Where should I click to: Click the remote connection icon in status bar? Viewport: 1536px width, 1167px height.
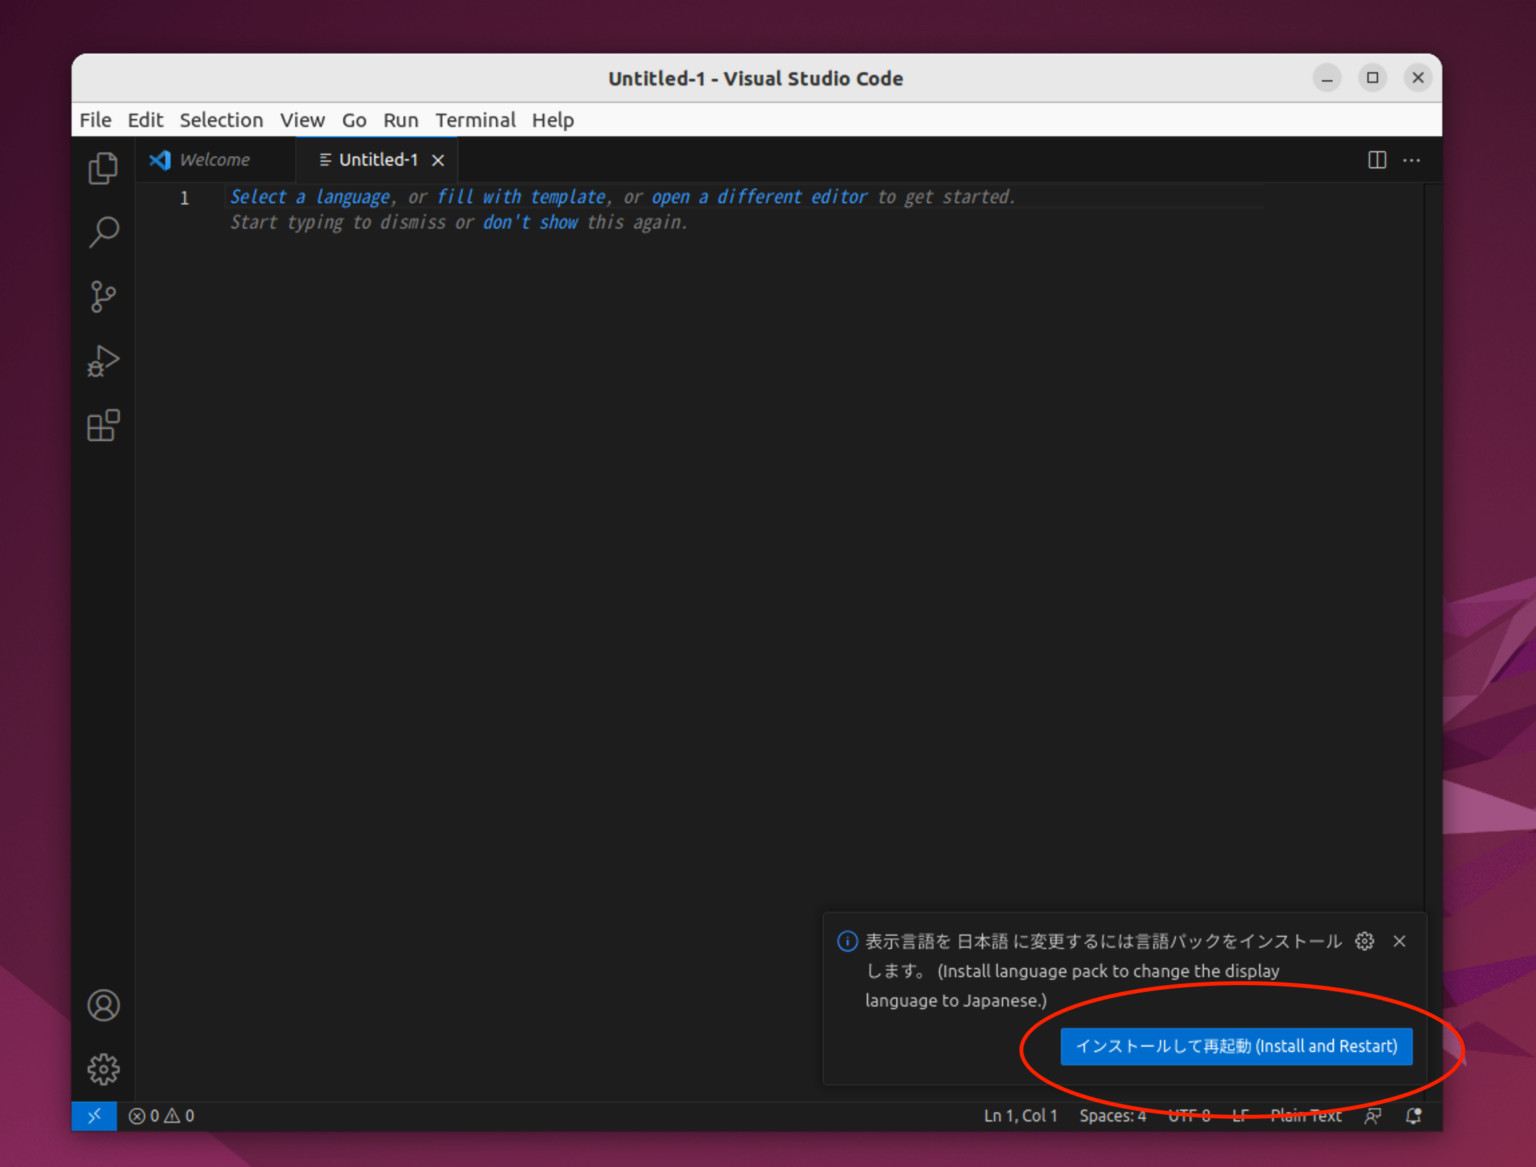(x=94, y=1115)
